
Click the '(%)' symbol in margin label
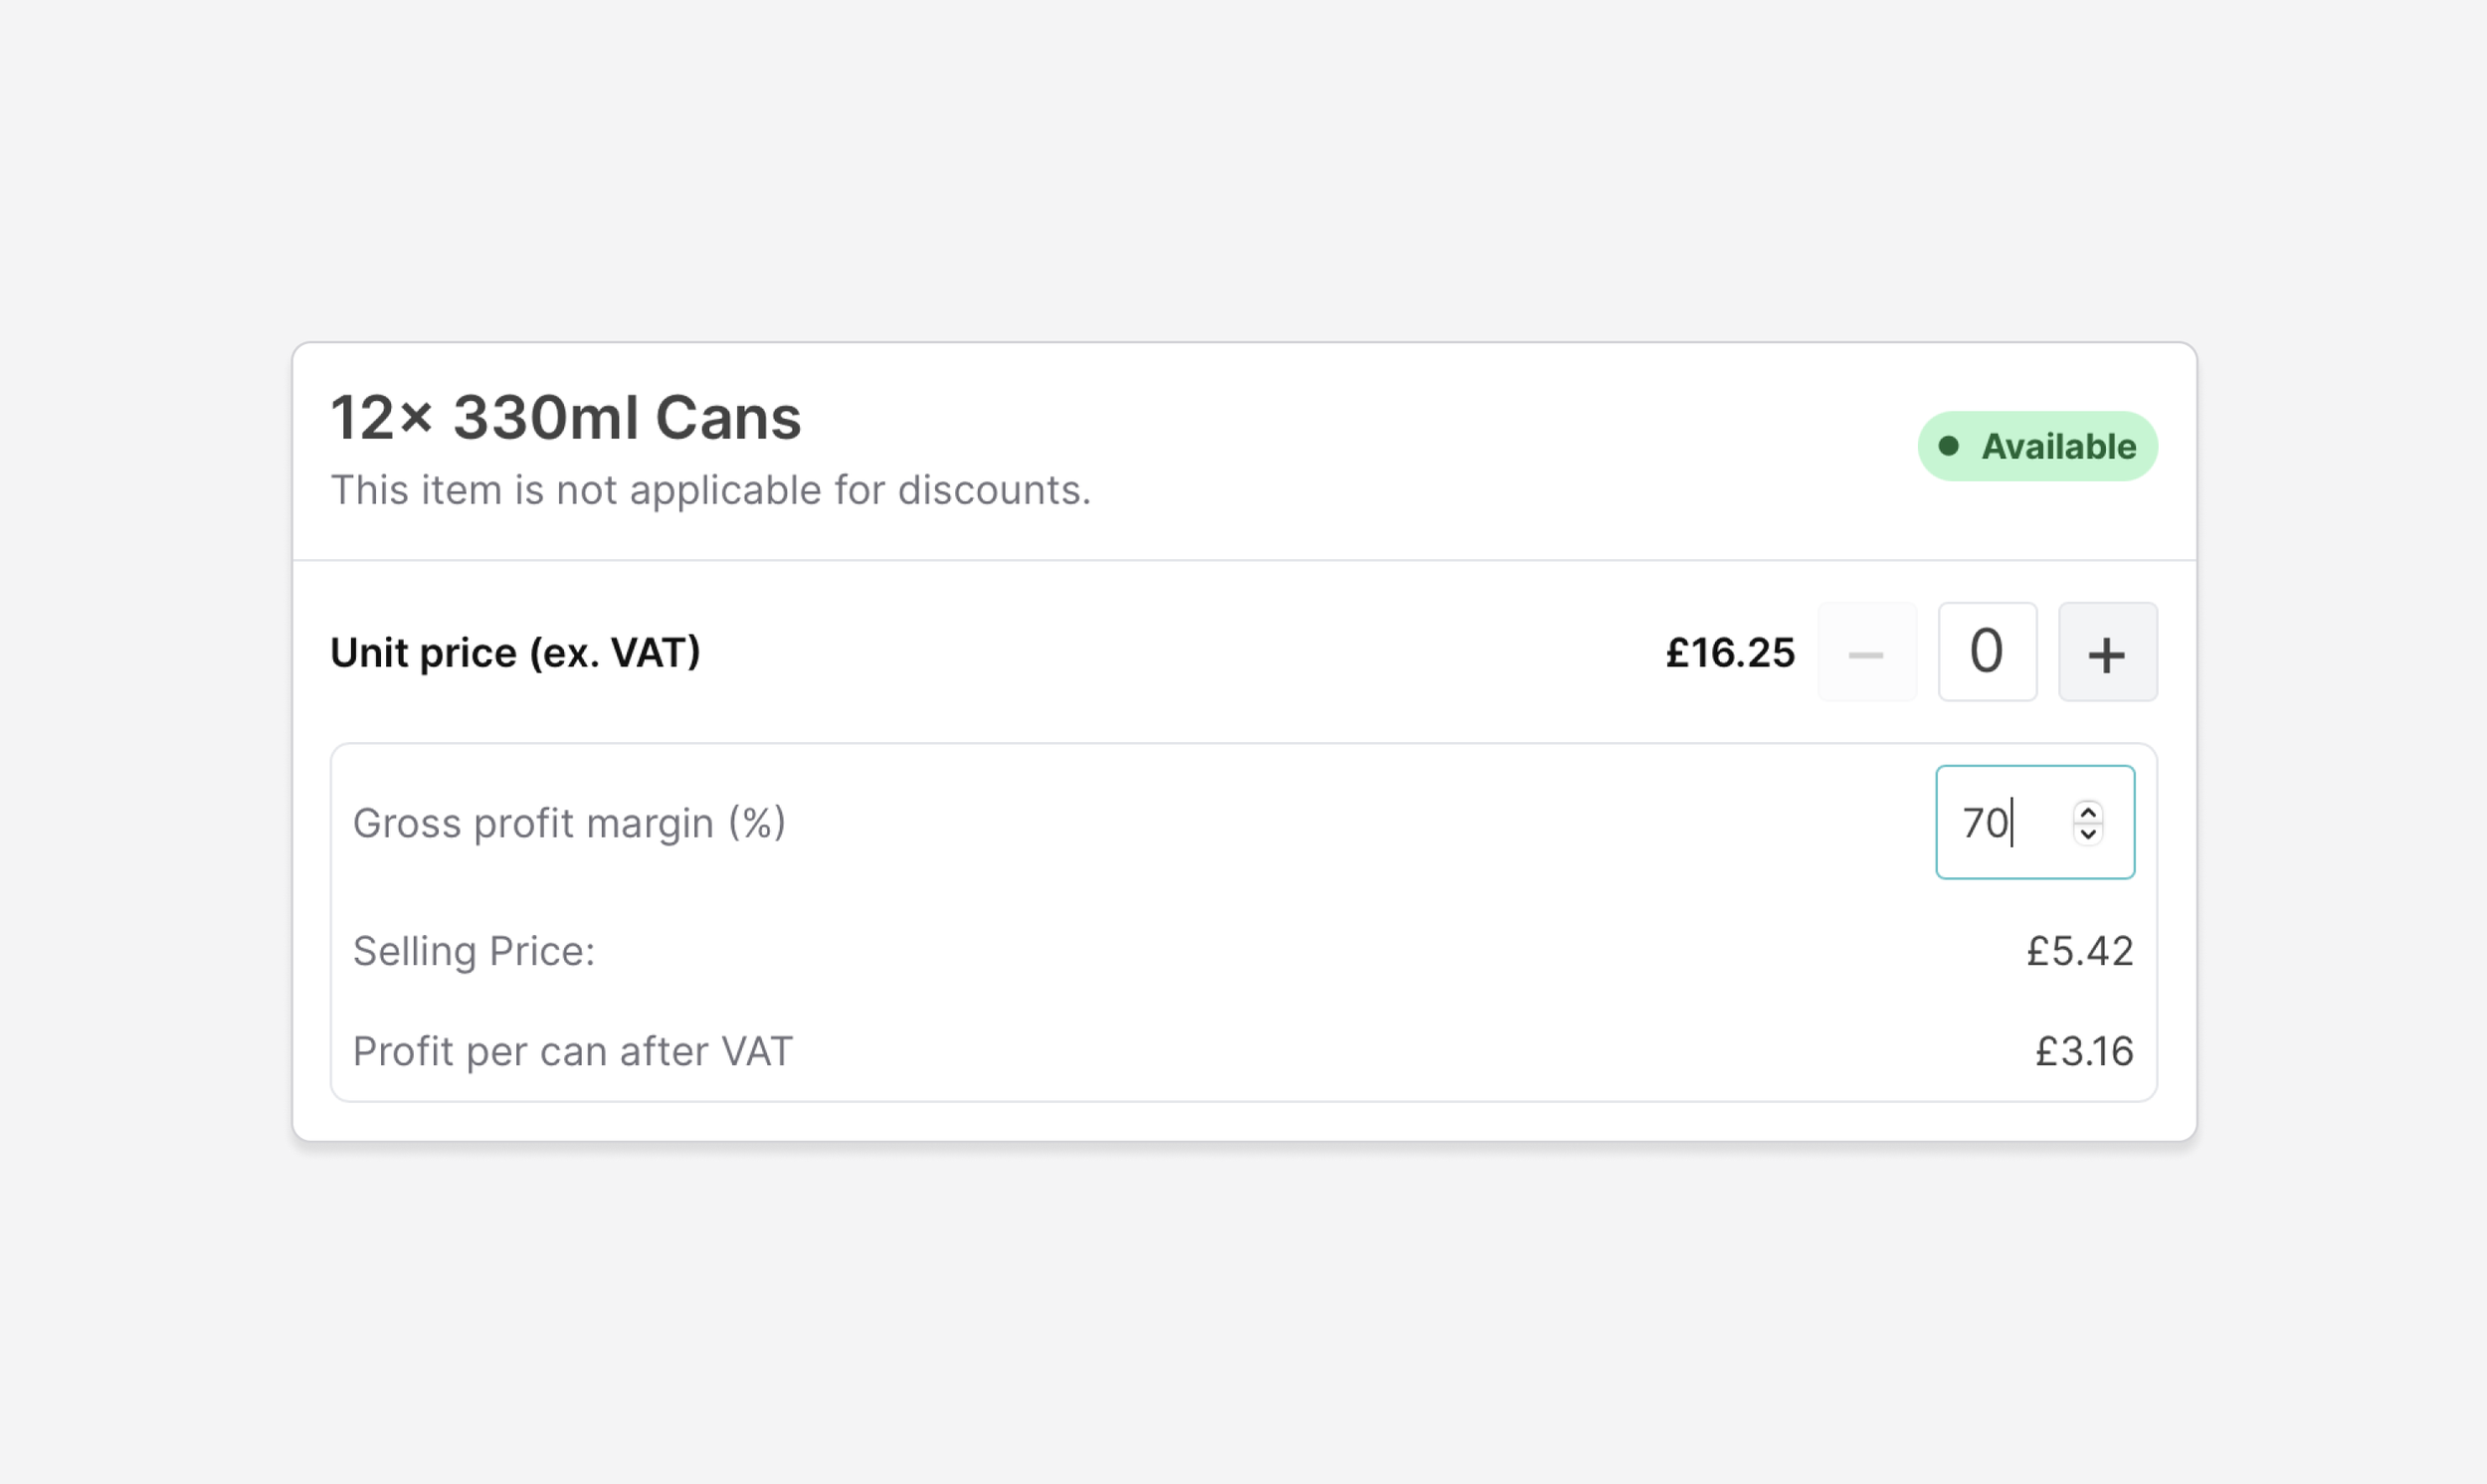tap(756, 824)
